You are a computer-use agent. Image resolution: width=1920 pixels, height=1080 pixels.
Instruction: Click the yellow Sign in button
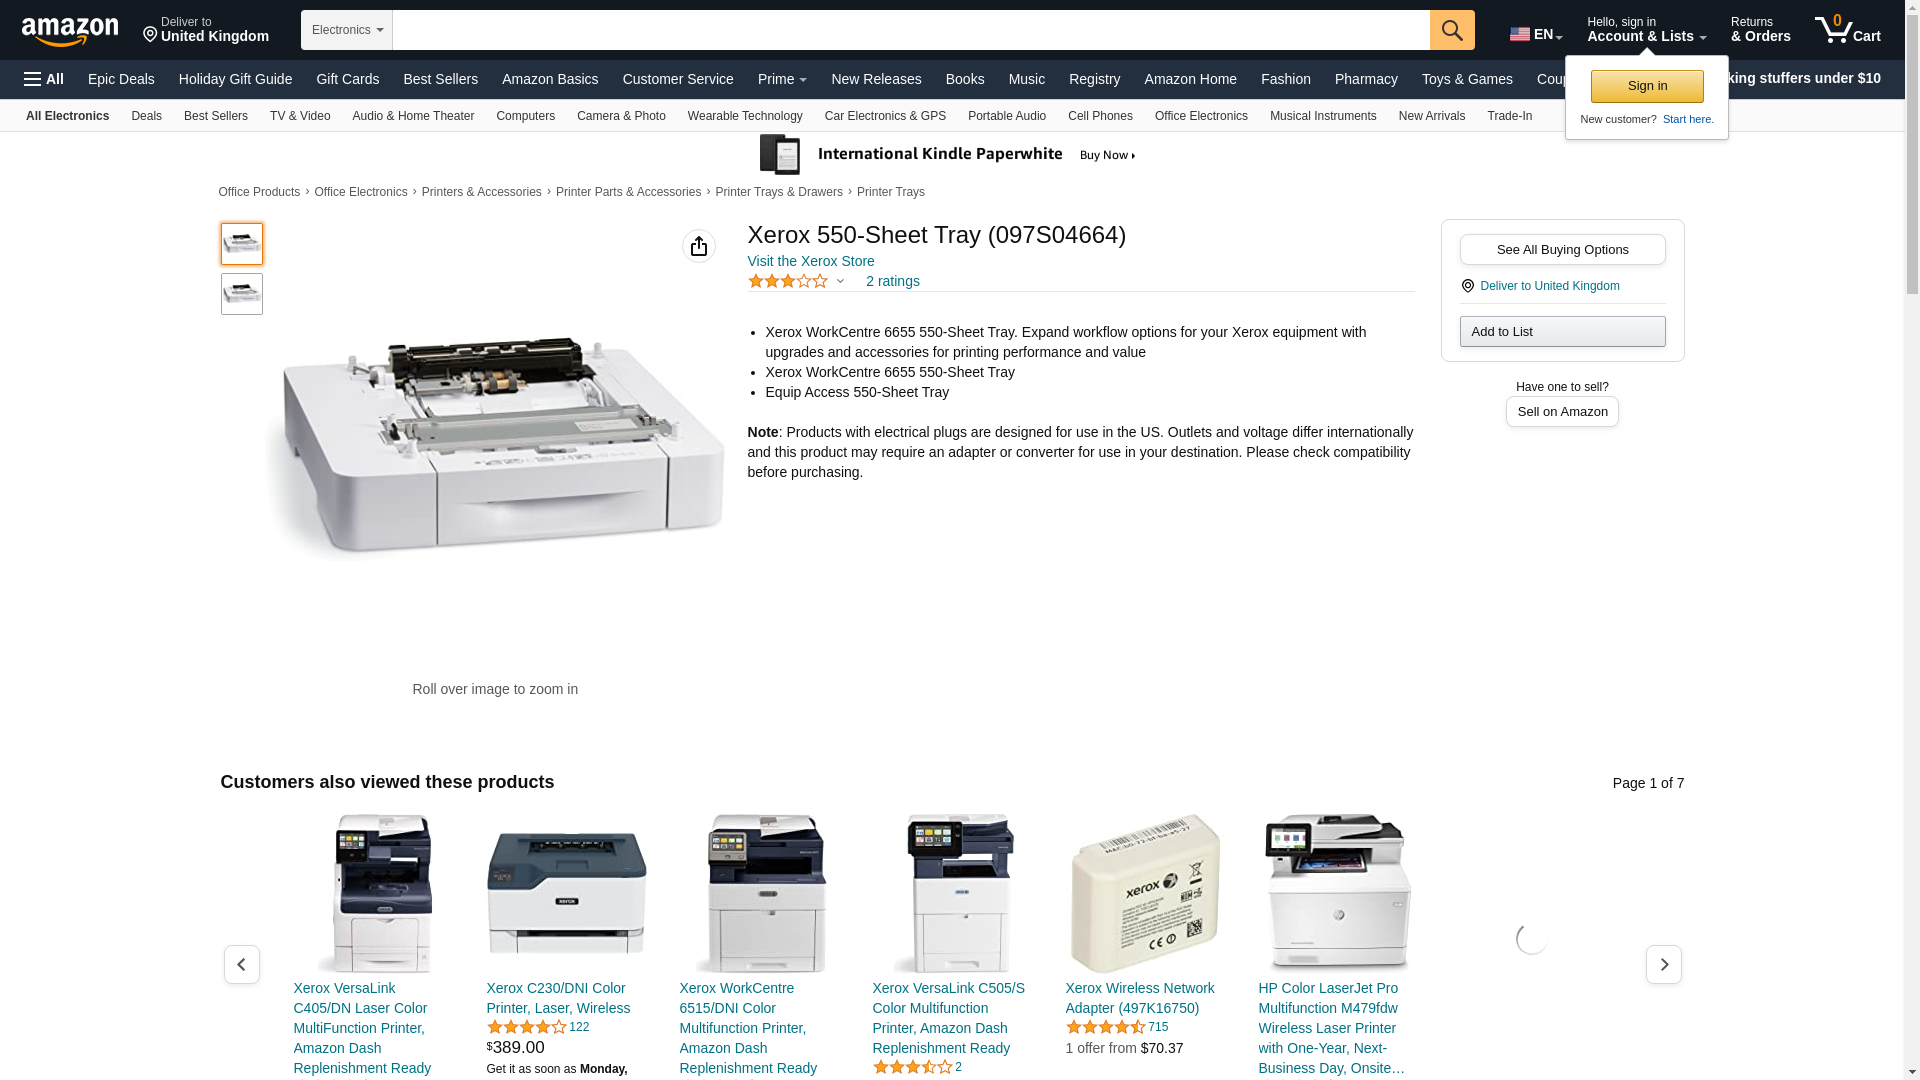tap(1647, 86)
